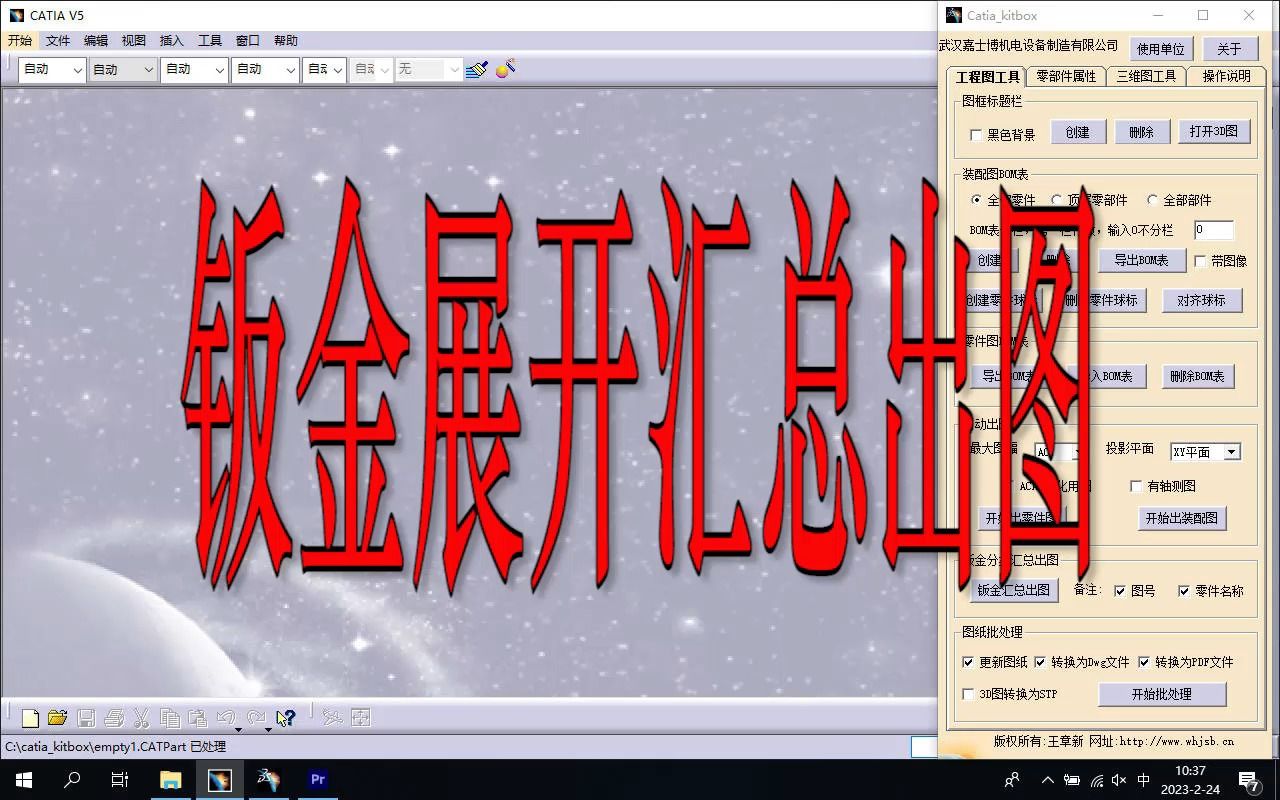
Task: Open the first 自动 dropdown in the toolbar
Action: click(52, 69)
